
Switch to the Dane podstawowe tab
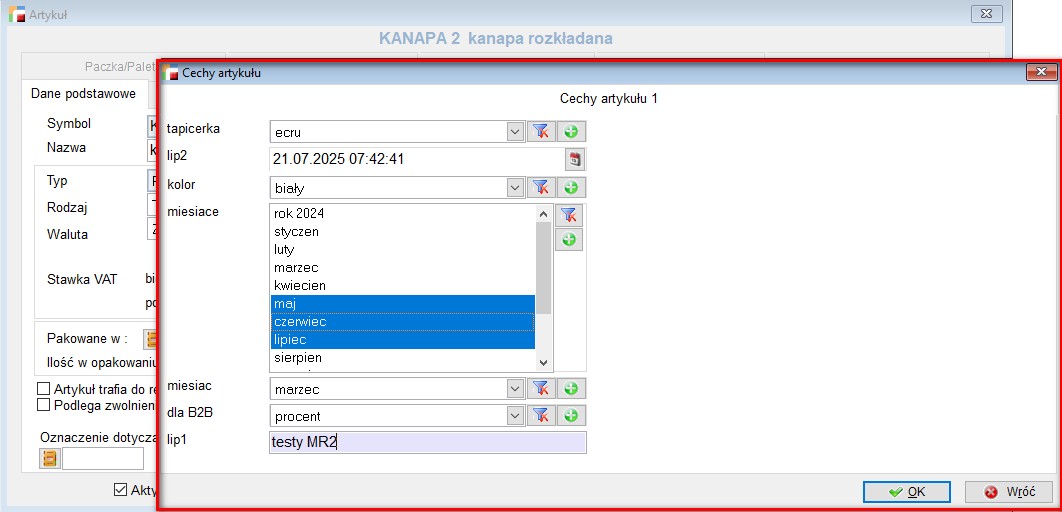[x=84, y=94]
